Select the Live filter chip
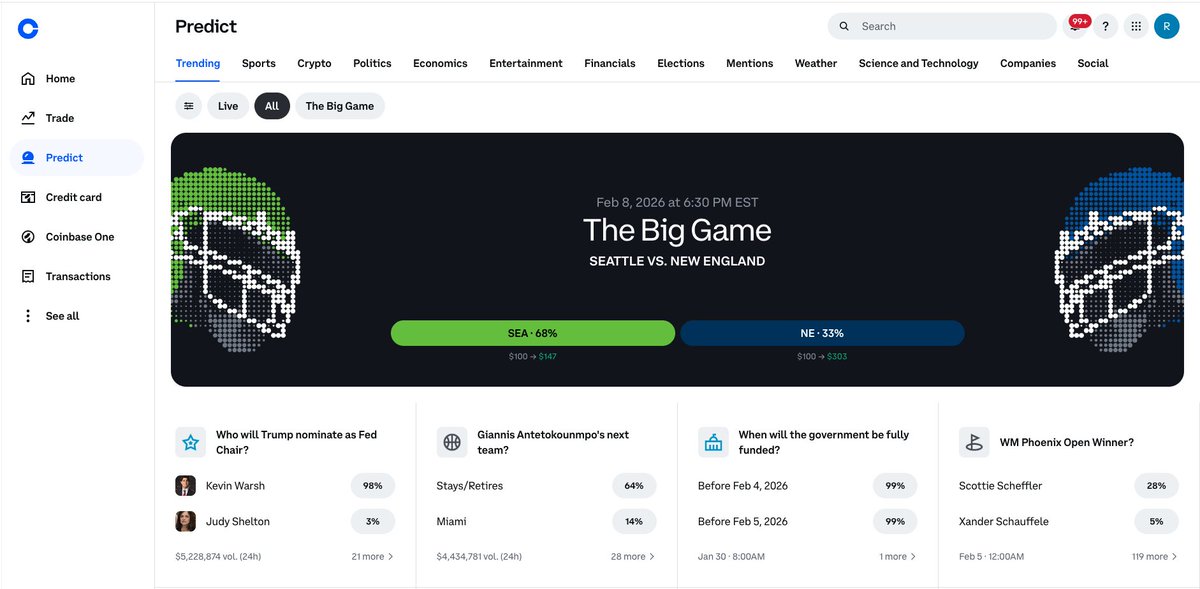1200x589 pixels. tap(228, 106)
